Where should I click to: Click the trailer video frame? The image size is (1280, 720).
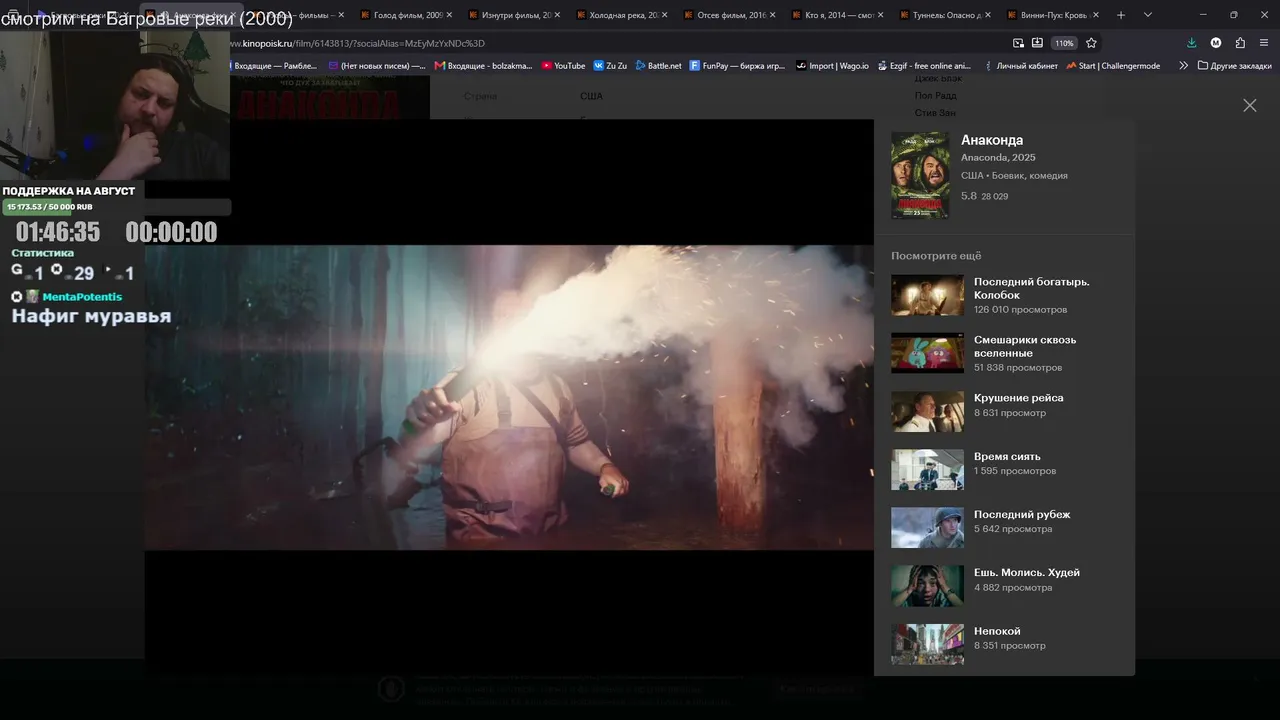click(x=509, y=397)
